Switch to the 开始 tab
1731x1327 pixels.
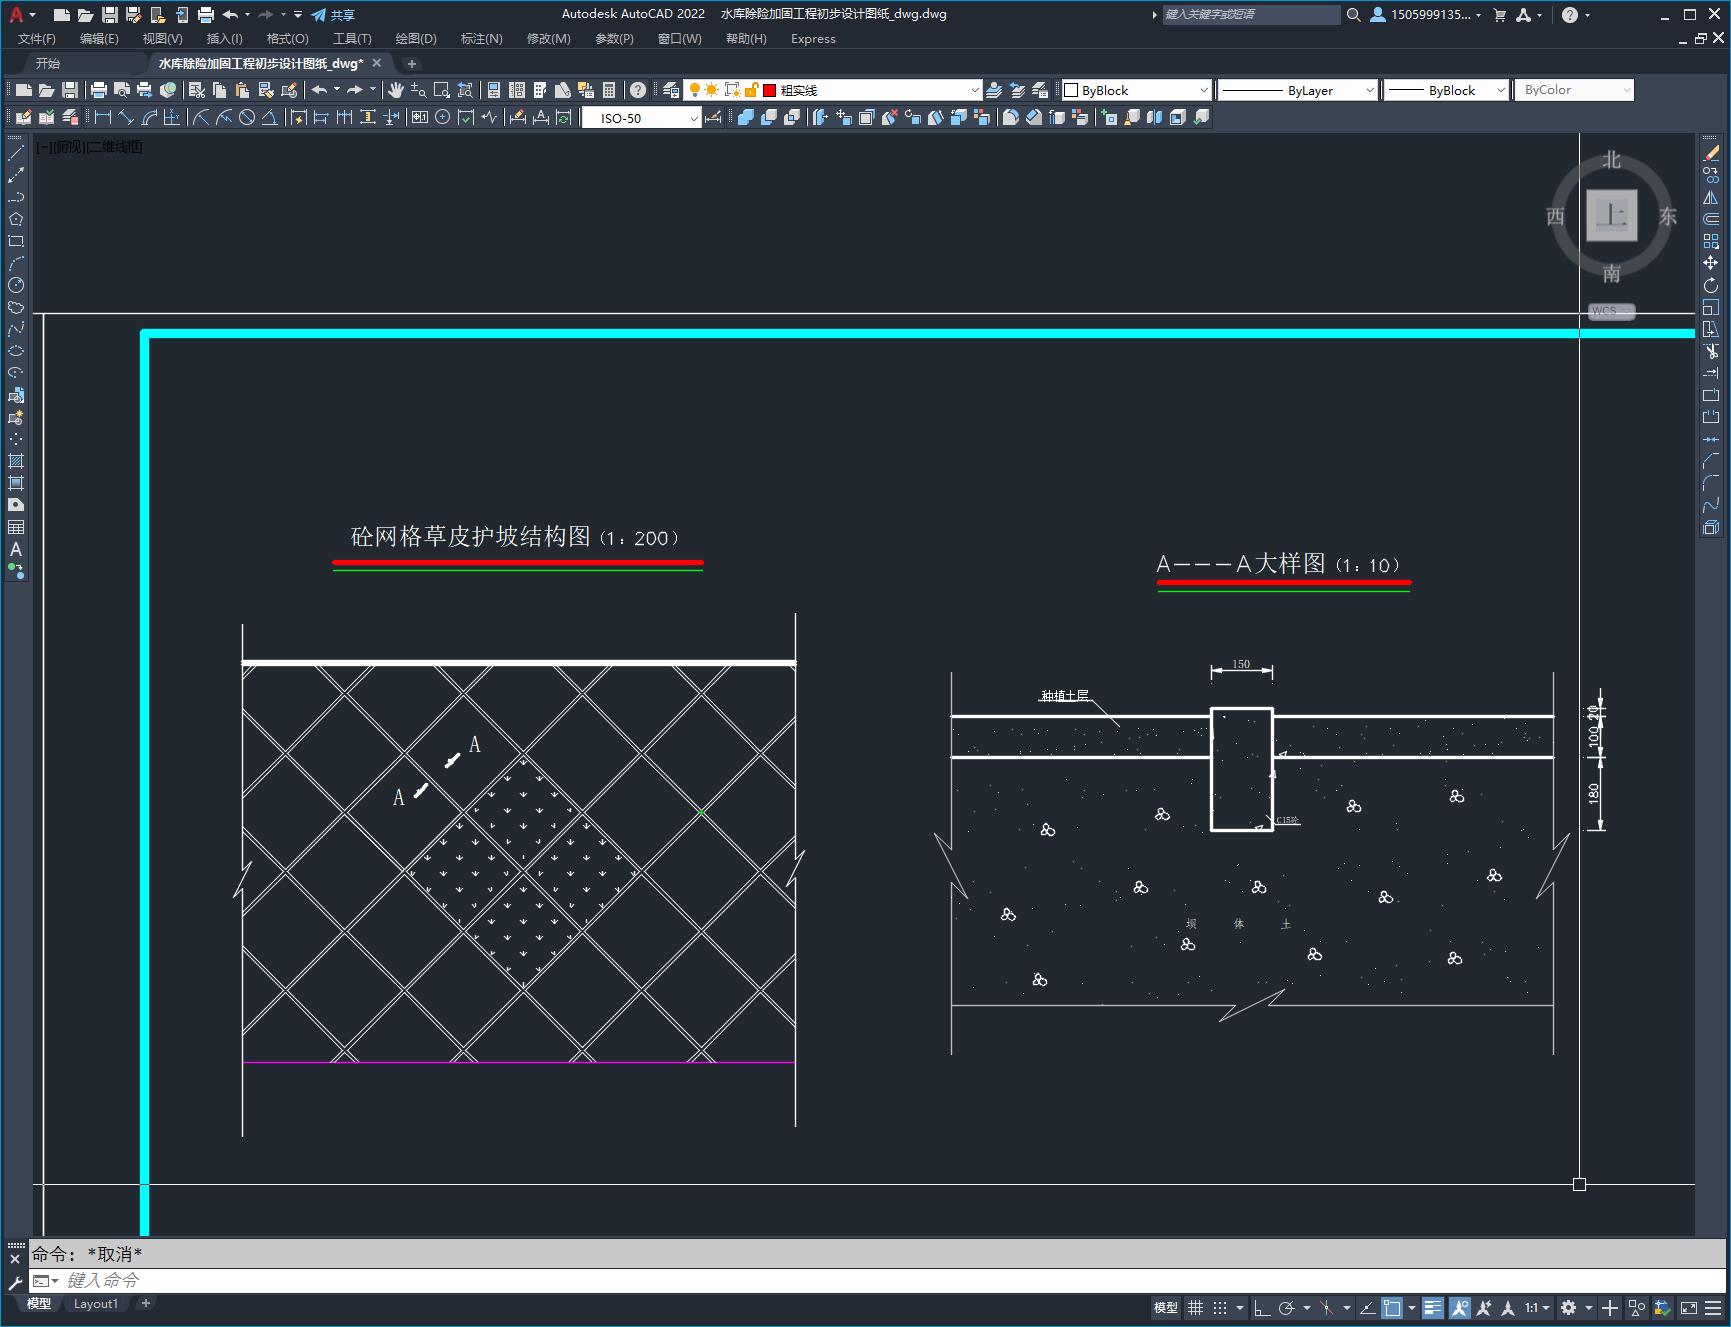click(x=48, y=63)
